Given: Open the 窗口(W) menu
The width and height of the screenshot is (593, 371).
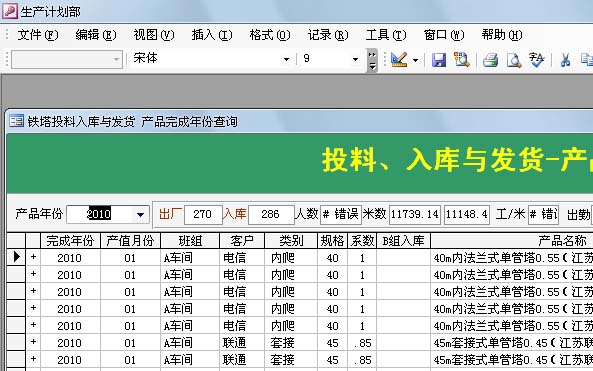Looking at the screenshot, I should tap(444, 35).
